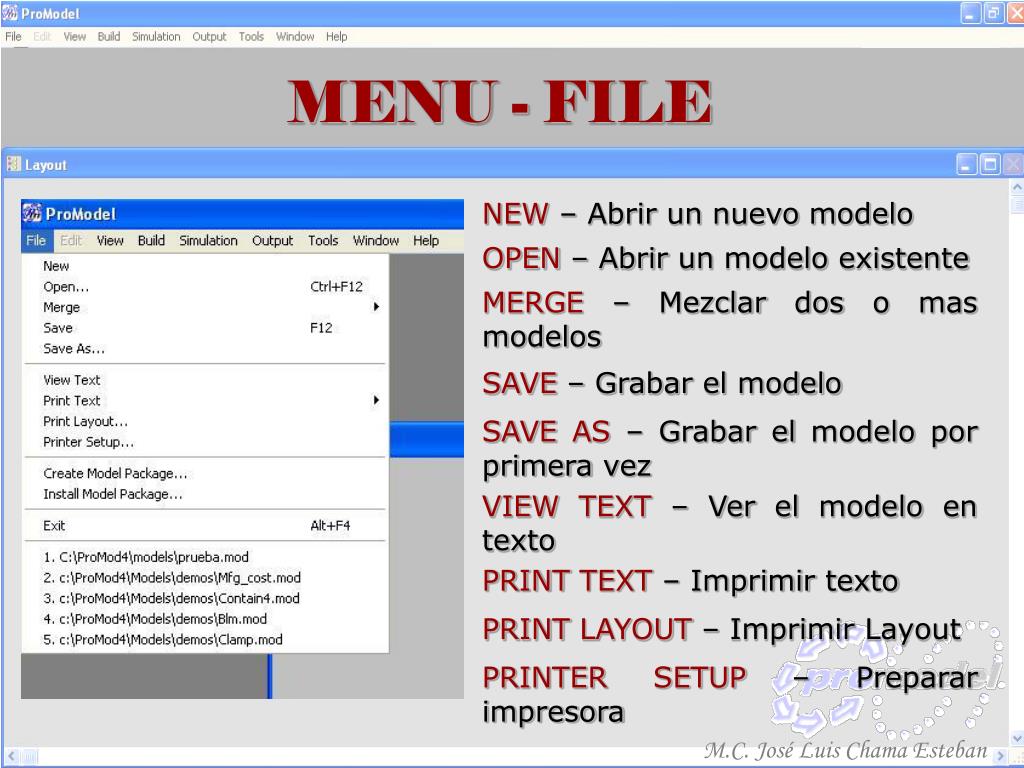Open View menu in inner ProModel window
The height and width of the screenshot is (768, 1024).
click(110, 240)
